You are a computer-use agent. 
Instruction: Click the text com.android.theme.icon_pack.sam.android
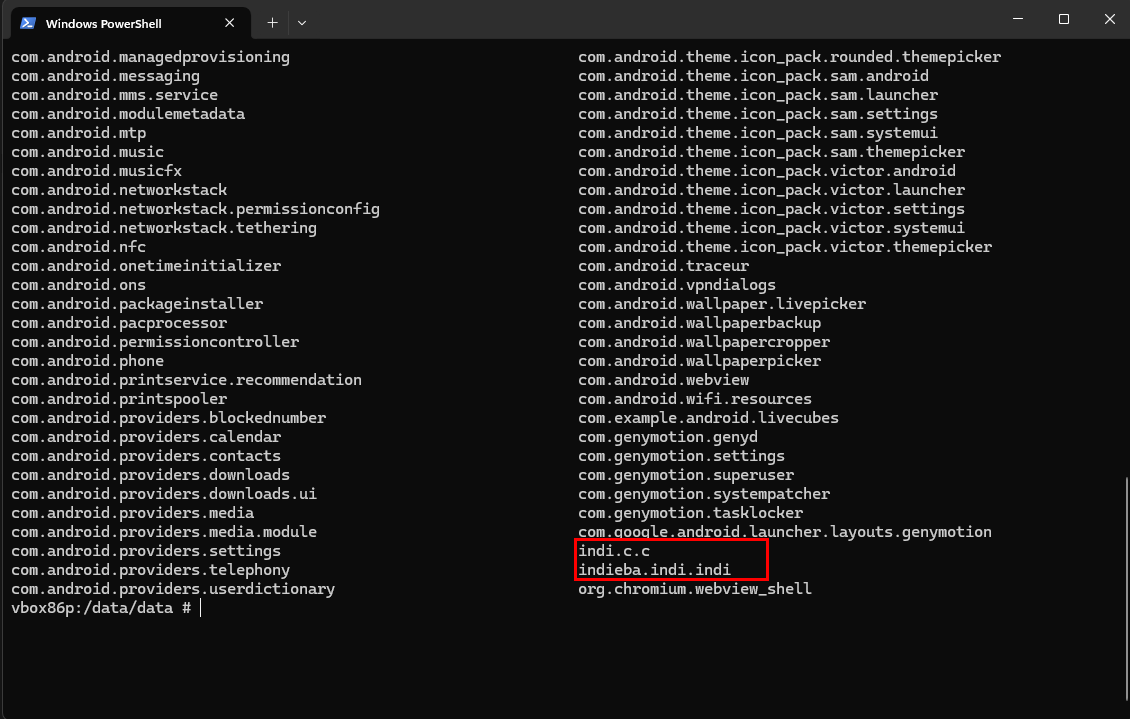[x=754, y=76]
